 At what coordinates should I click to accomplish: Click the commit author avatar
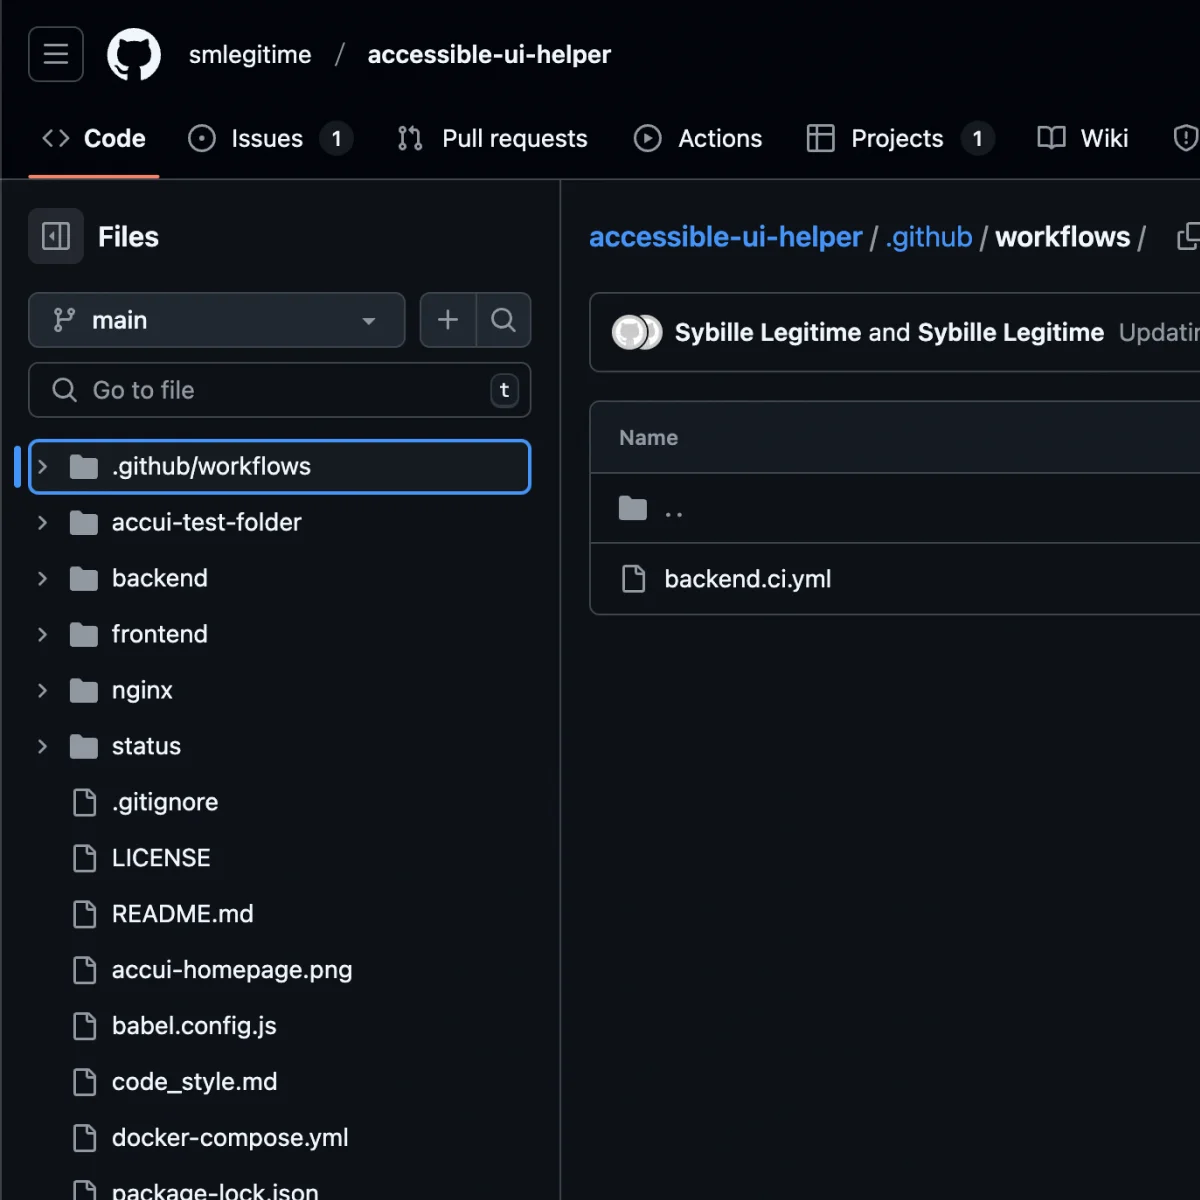pyautogui.click(x=637, y=332)
